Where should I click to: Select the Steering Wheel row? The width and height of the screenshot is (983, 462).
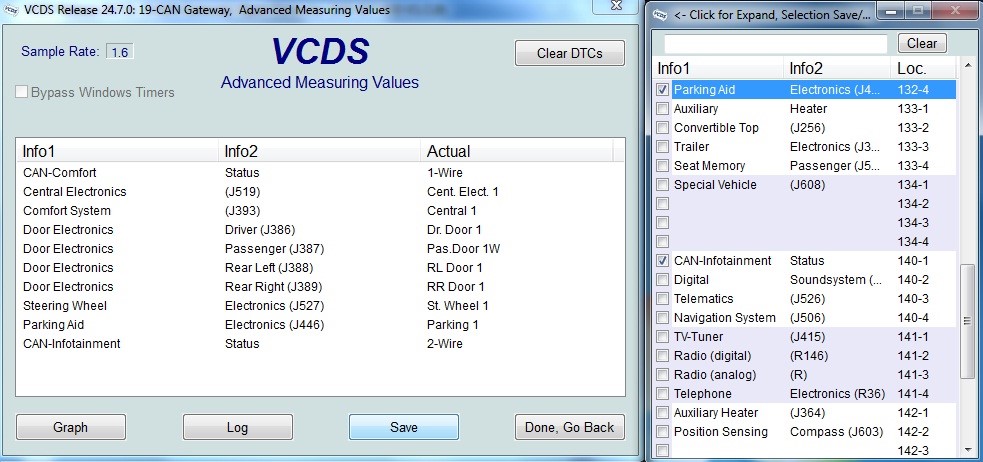point(320,306)
